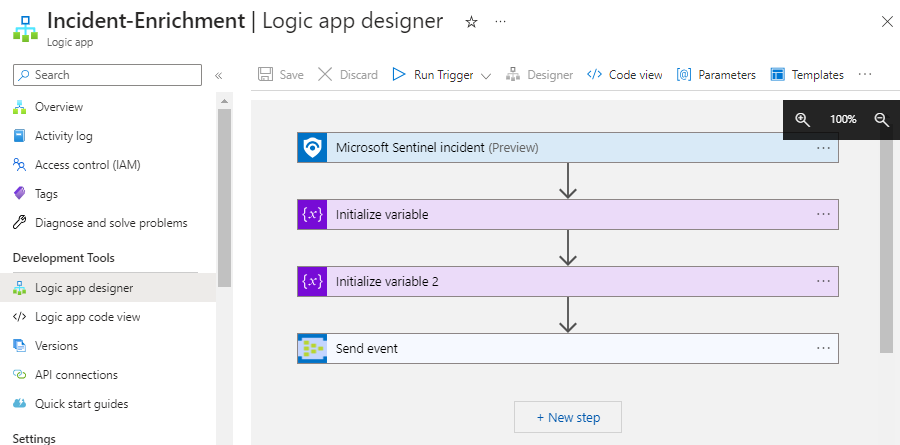Open API connections in the sidebar
Screen dimensions: 900x445
(76, 375)
